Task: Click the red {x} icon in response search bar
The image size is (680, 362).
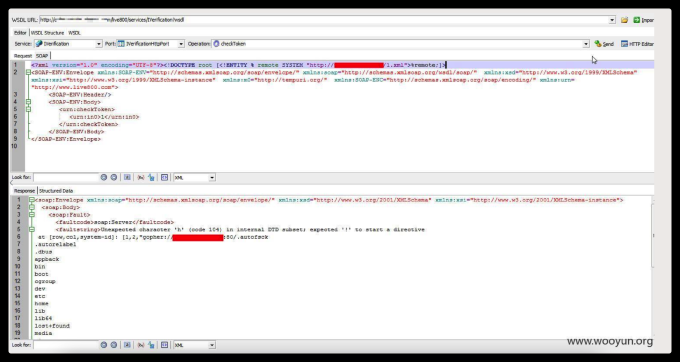Action: click(x=141, y=345)
